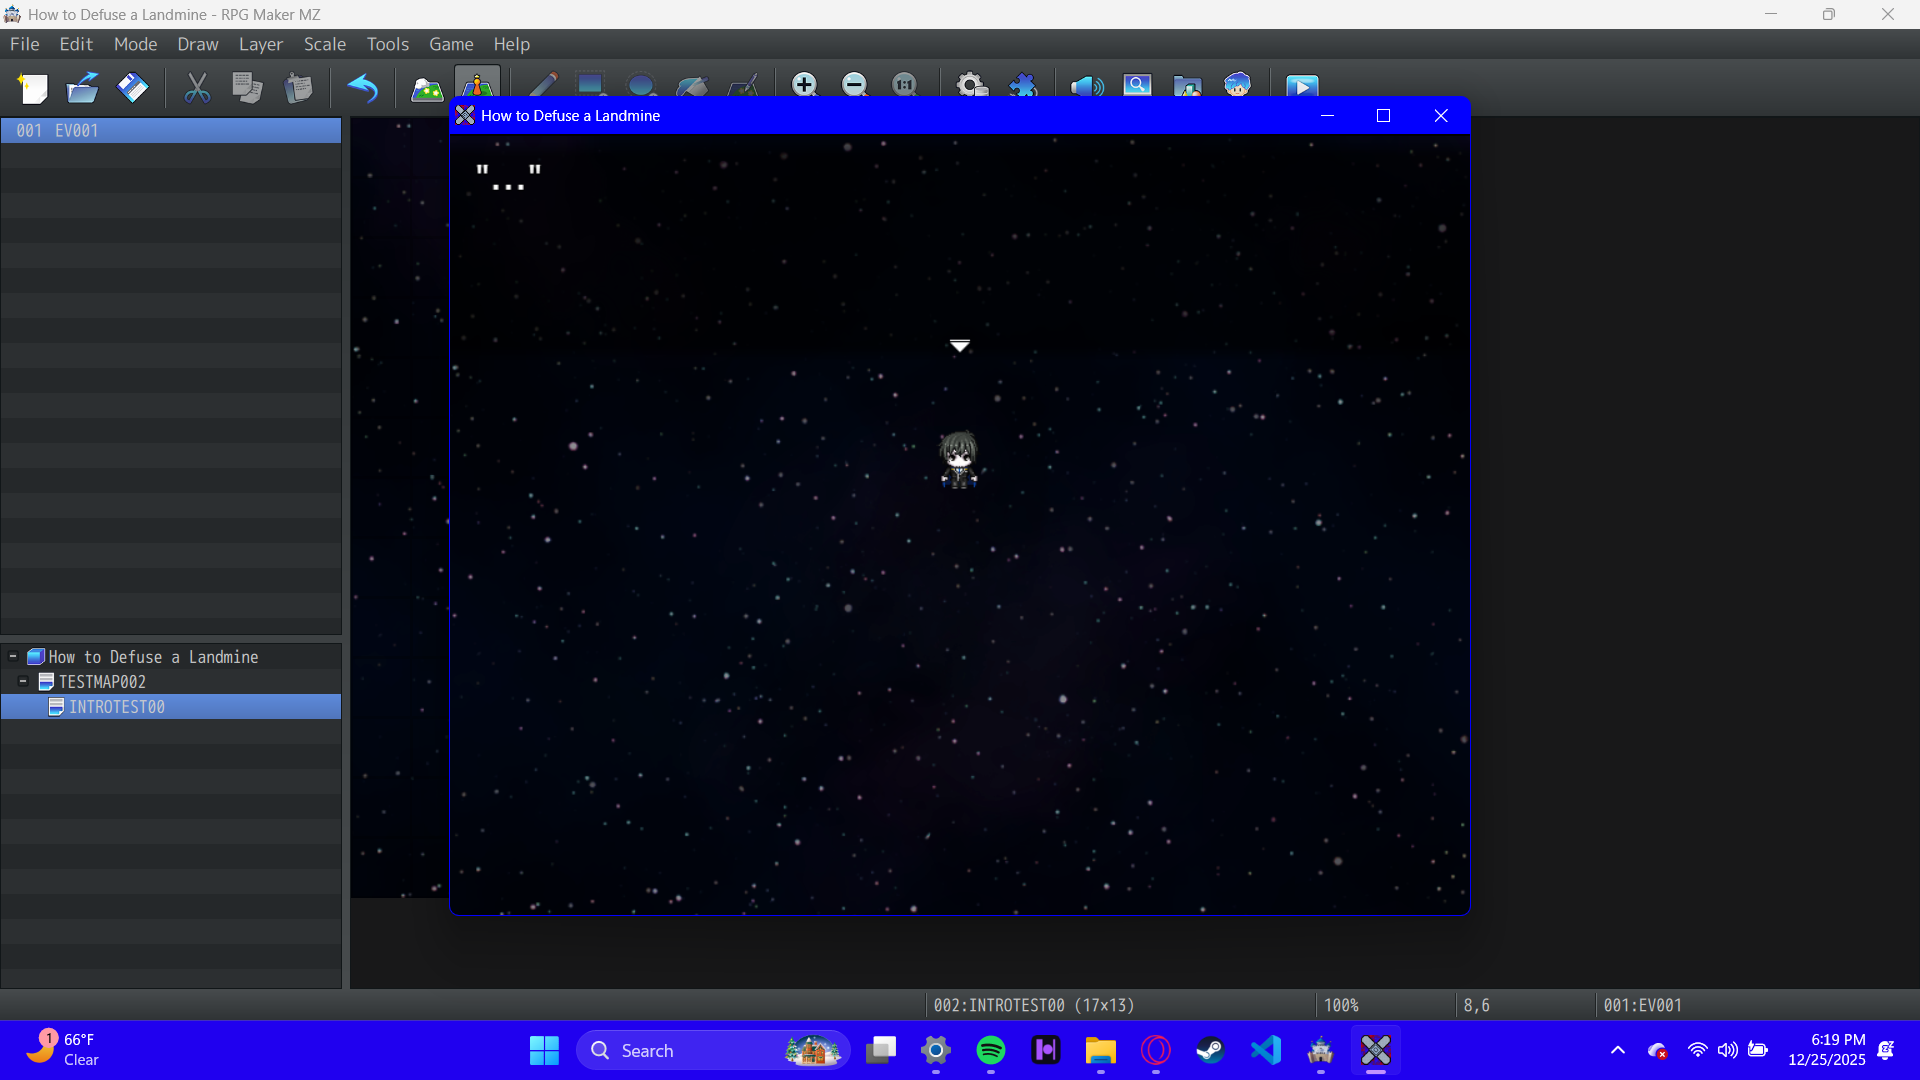Click the Zoom In magnifier icon

point(804,85)
